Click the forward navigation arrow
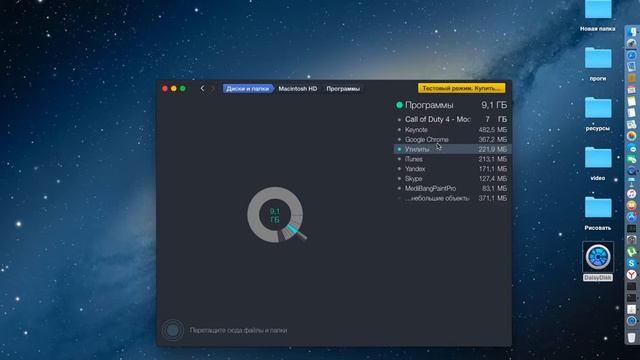The image size is (640, 360). pos(212,88)
